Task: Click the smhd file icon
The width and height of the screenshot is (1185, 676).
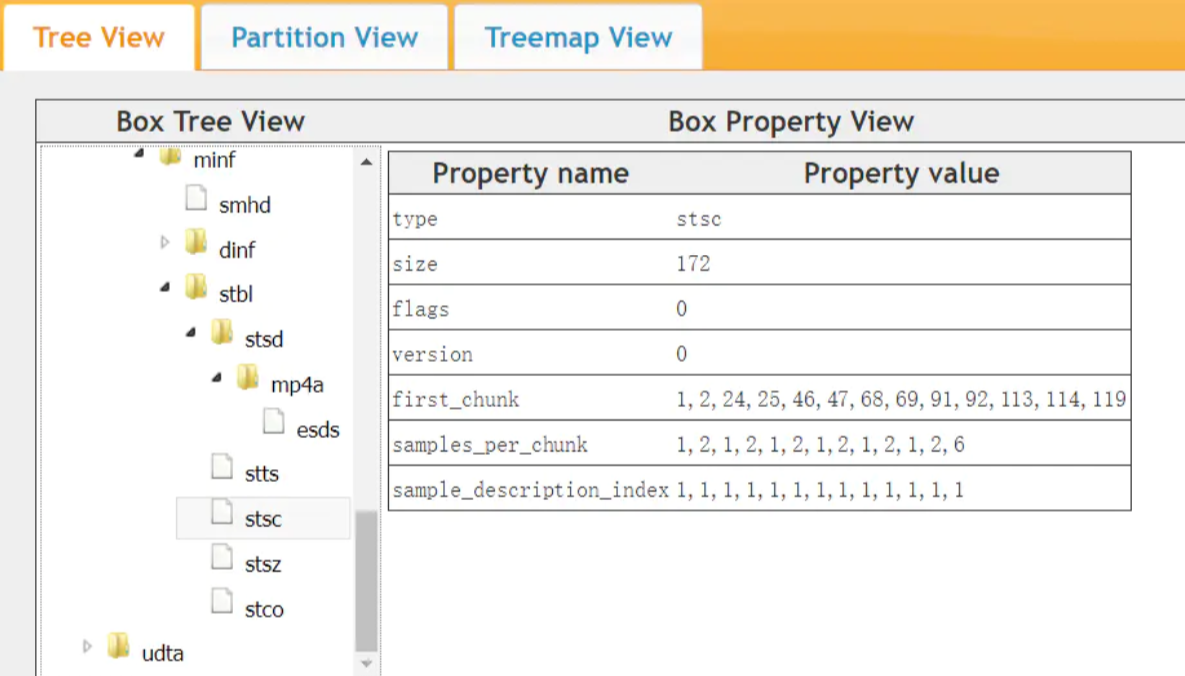Action: click(x=196, y=198)
